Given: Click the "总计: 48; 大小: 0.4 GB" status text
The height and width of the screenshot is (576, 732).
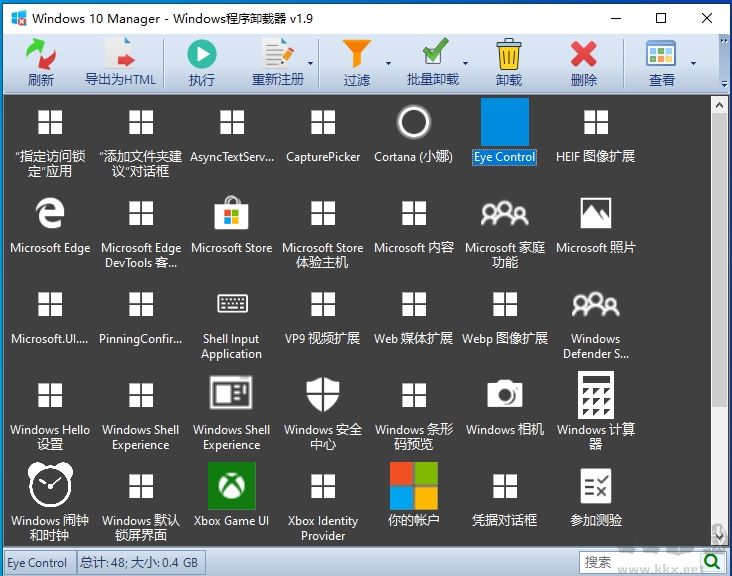Looking at the screenshot, I should pos(139,562).
